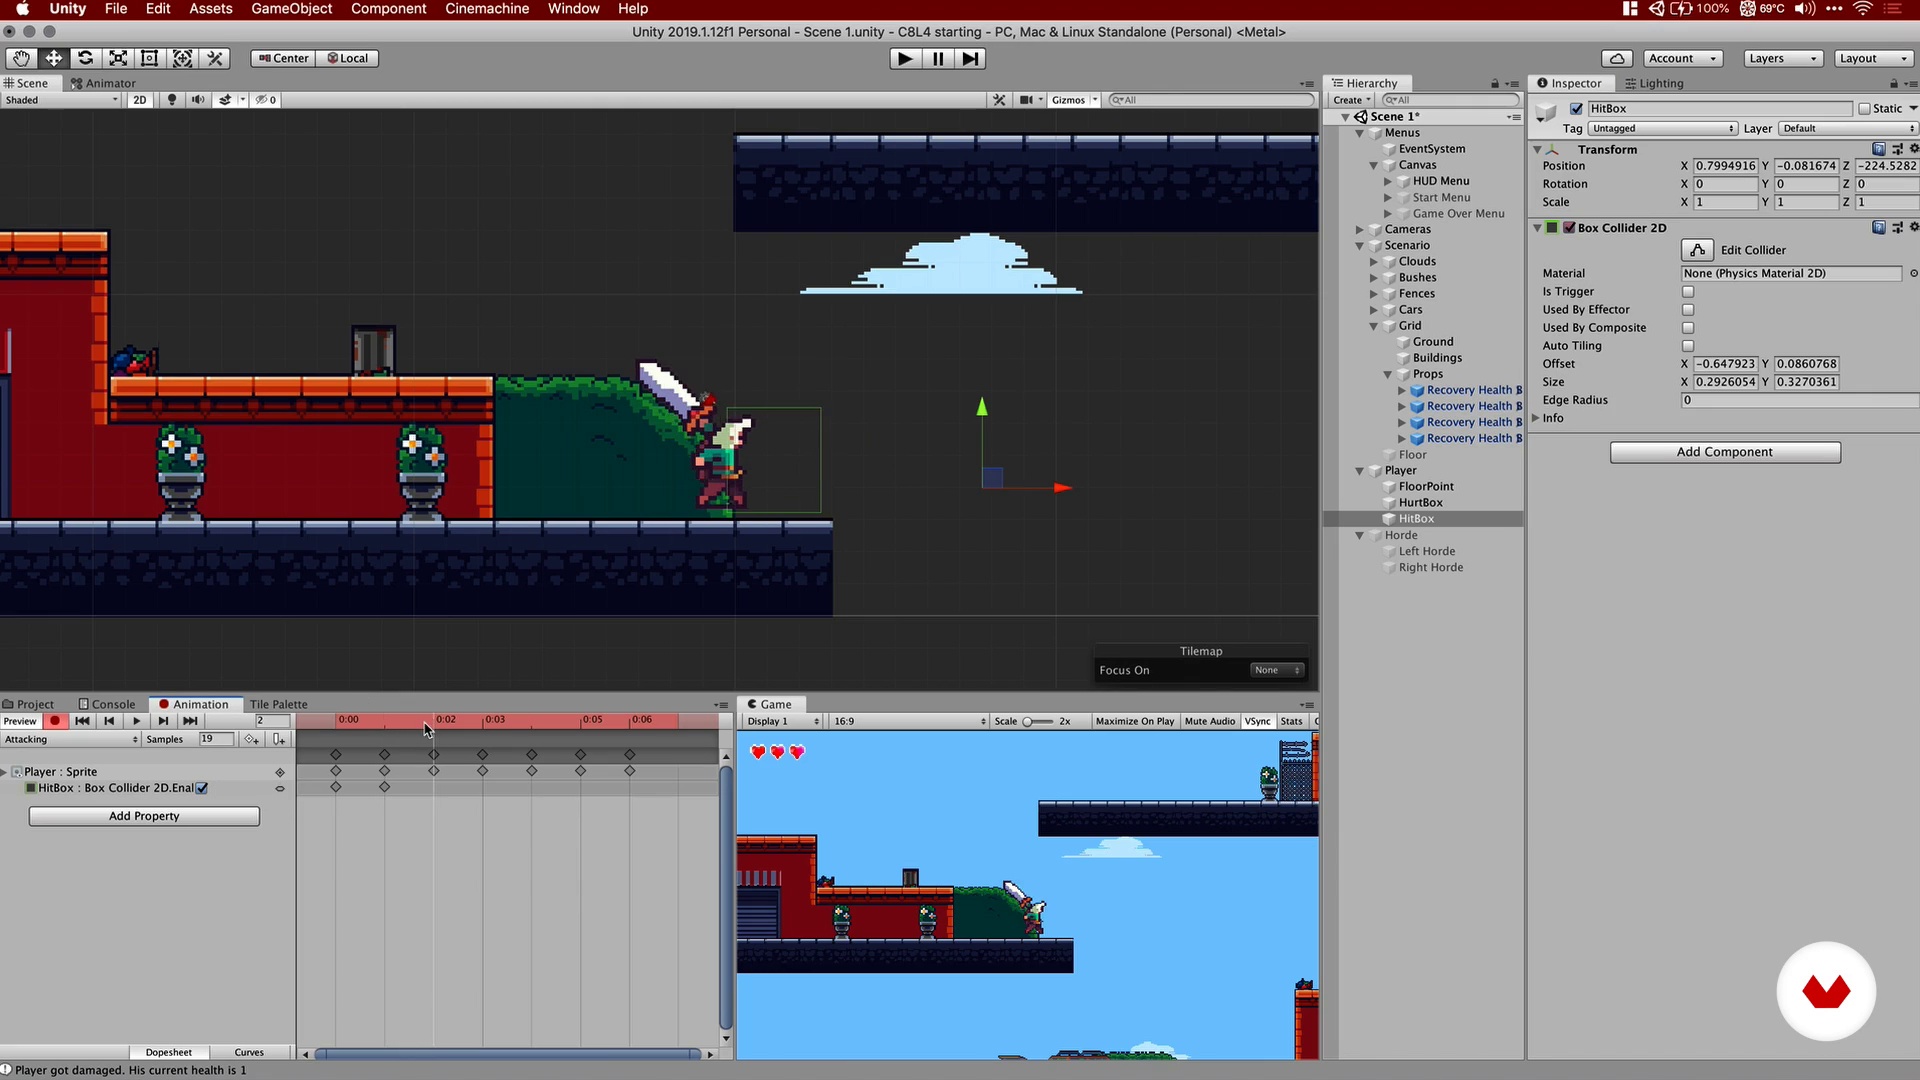The image size is (1920, 1080).
Task: Go to first animation keyframe
Action: [x=82, y=721]
